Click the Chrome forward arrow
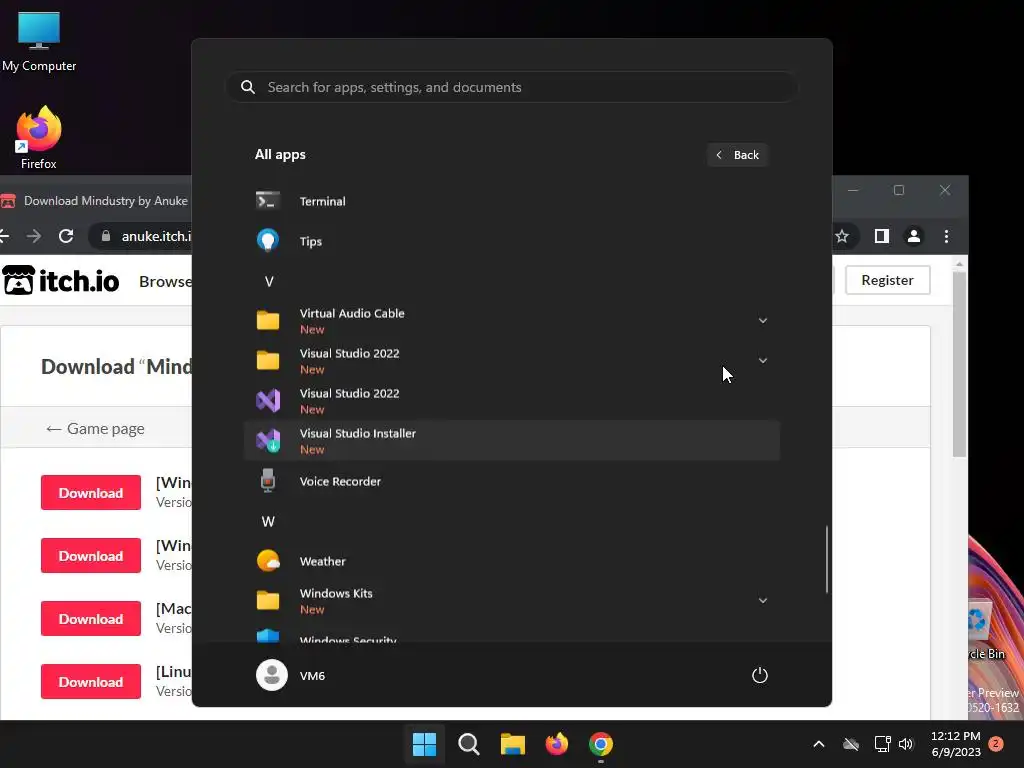 coord(34,236)
